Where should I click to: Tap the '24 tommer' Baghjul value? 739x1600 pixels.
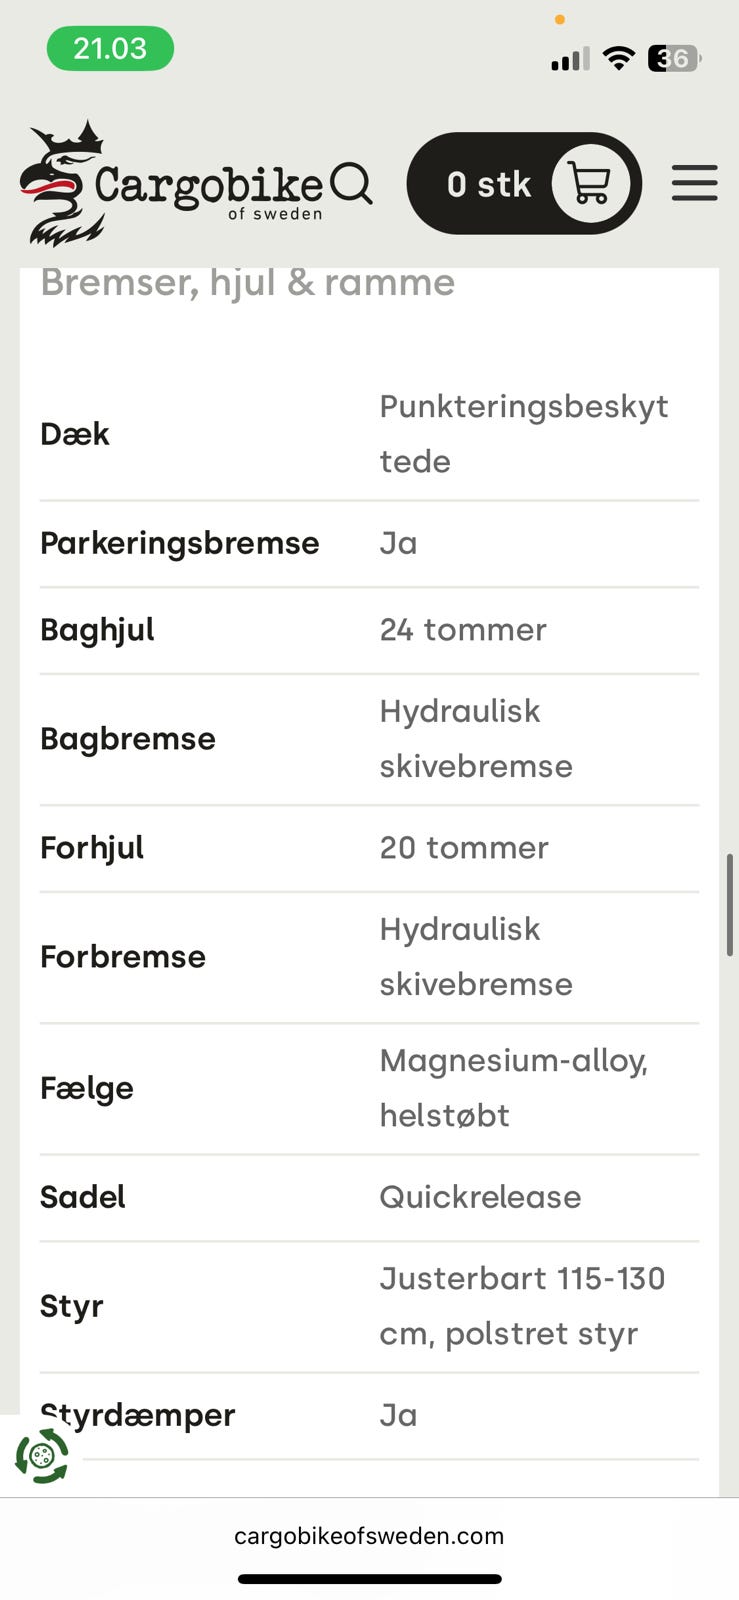(x=463, y=630)
